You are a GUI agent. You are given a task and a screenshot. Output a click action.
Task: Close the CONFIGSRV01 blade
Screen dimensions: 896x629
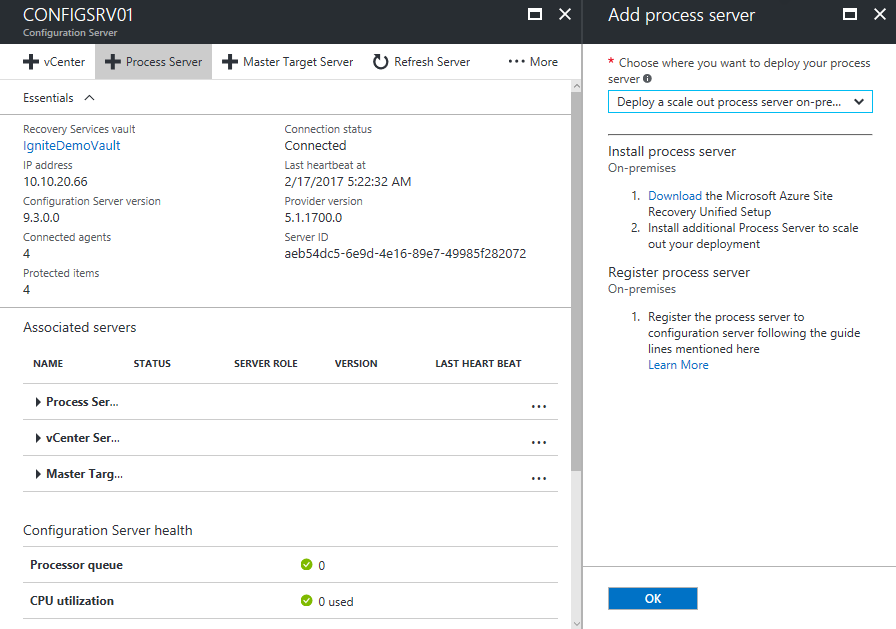point(565,15)
